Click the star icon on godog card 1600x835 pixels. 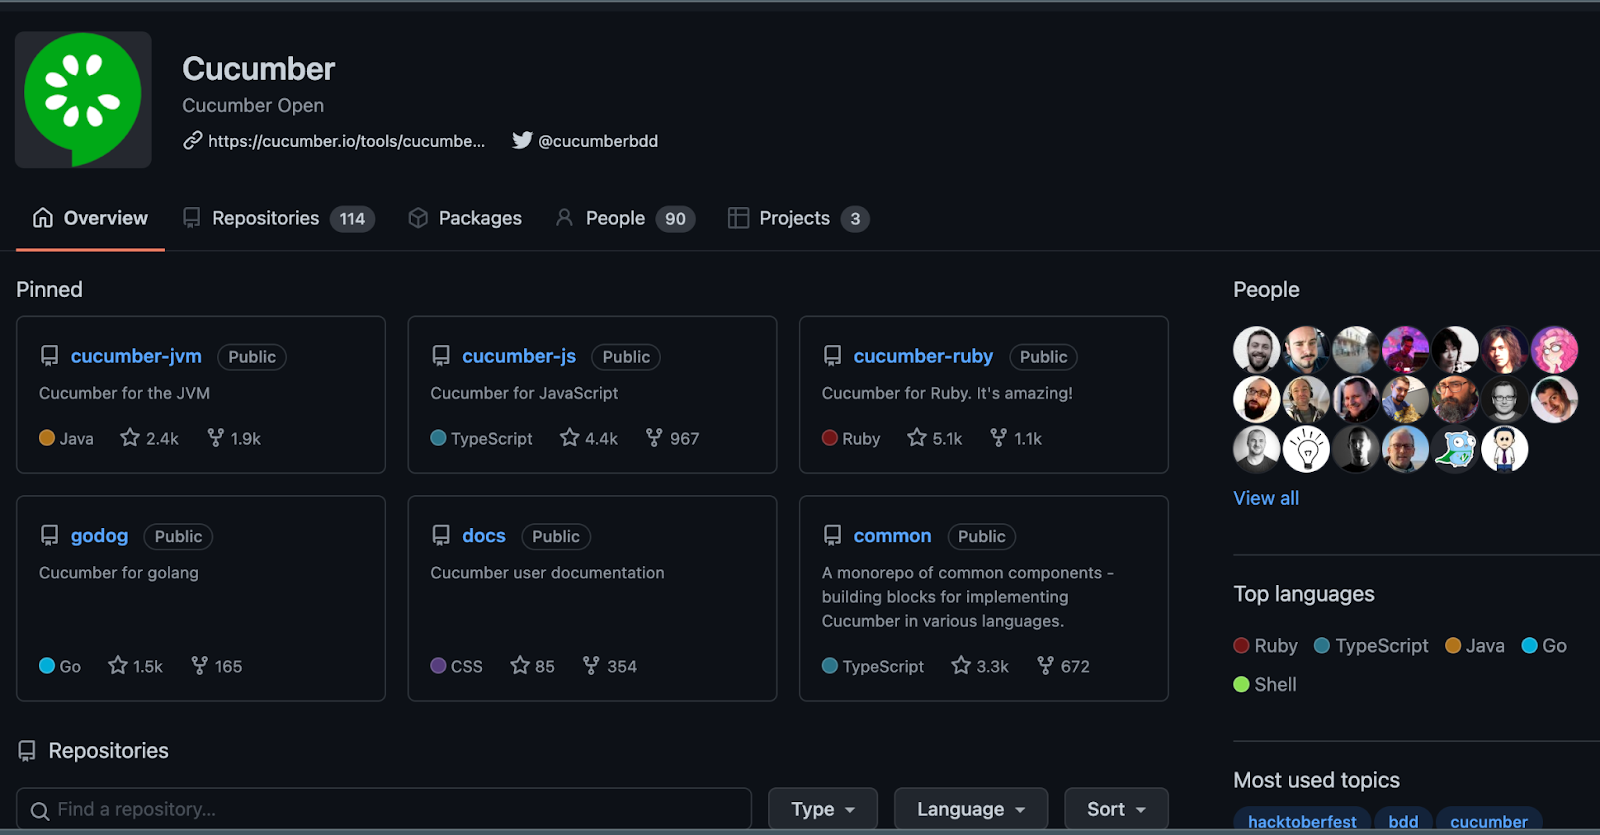(x=118, y=665)
